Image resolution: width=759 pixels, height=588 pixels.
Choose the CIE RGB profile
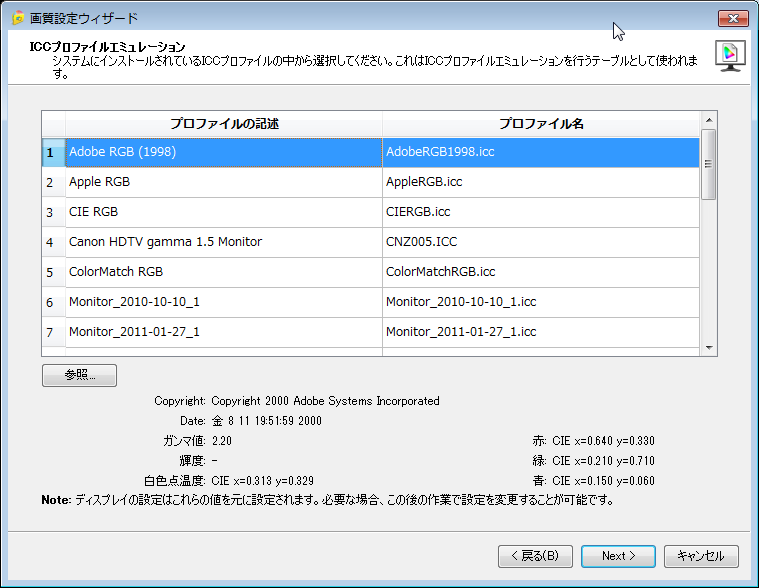(224, 212)
